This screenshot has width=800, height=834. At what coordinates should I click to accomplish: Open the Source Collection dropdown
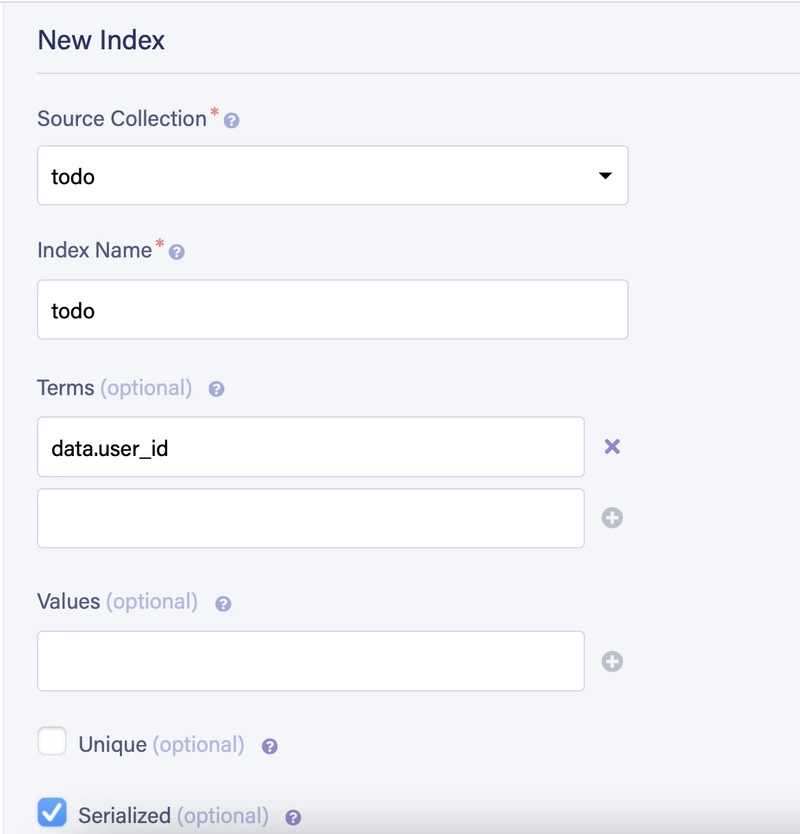332,176
